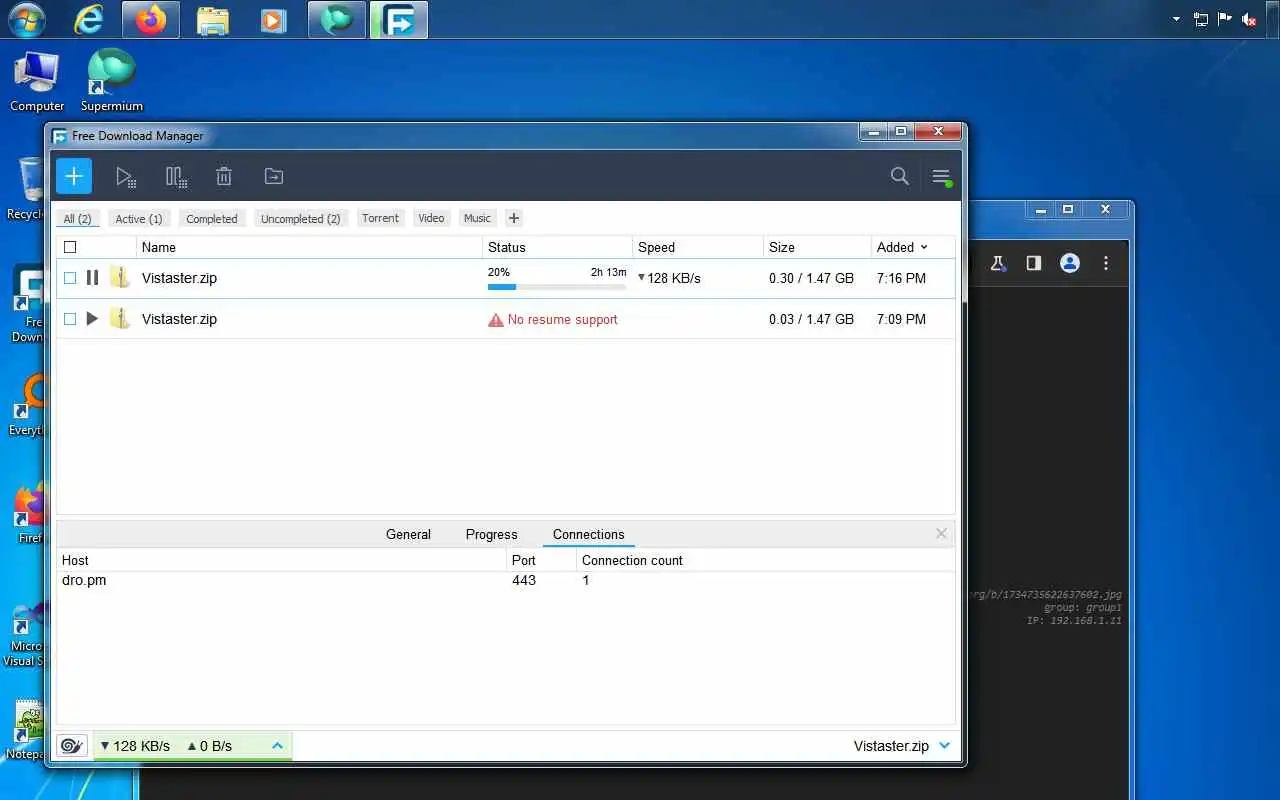The height and width of the screenshot is (800, 1280).
Task: Click the zip icon of the 7:16 PM download
Action: [x=120, y=278]
